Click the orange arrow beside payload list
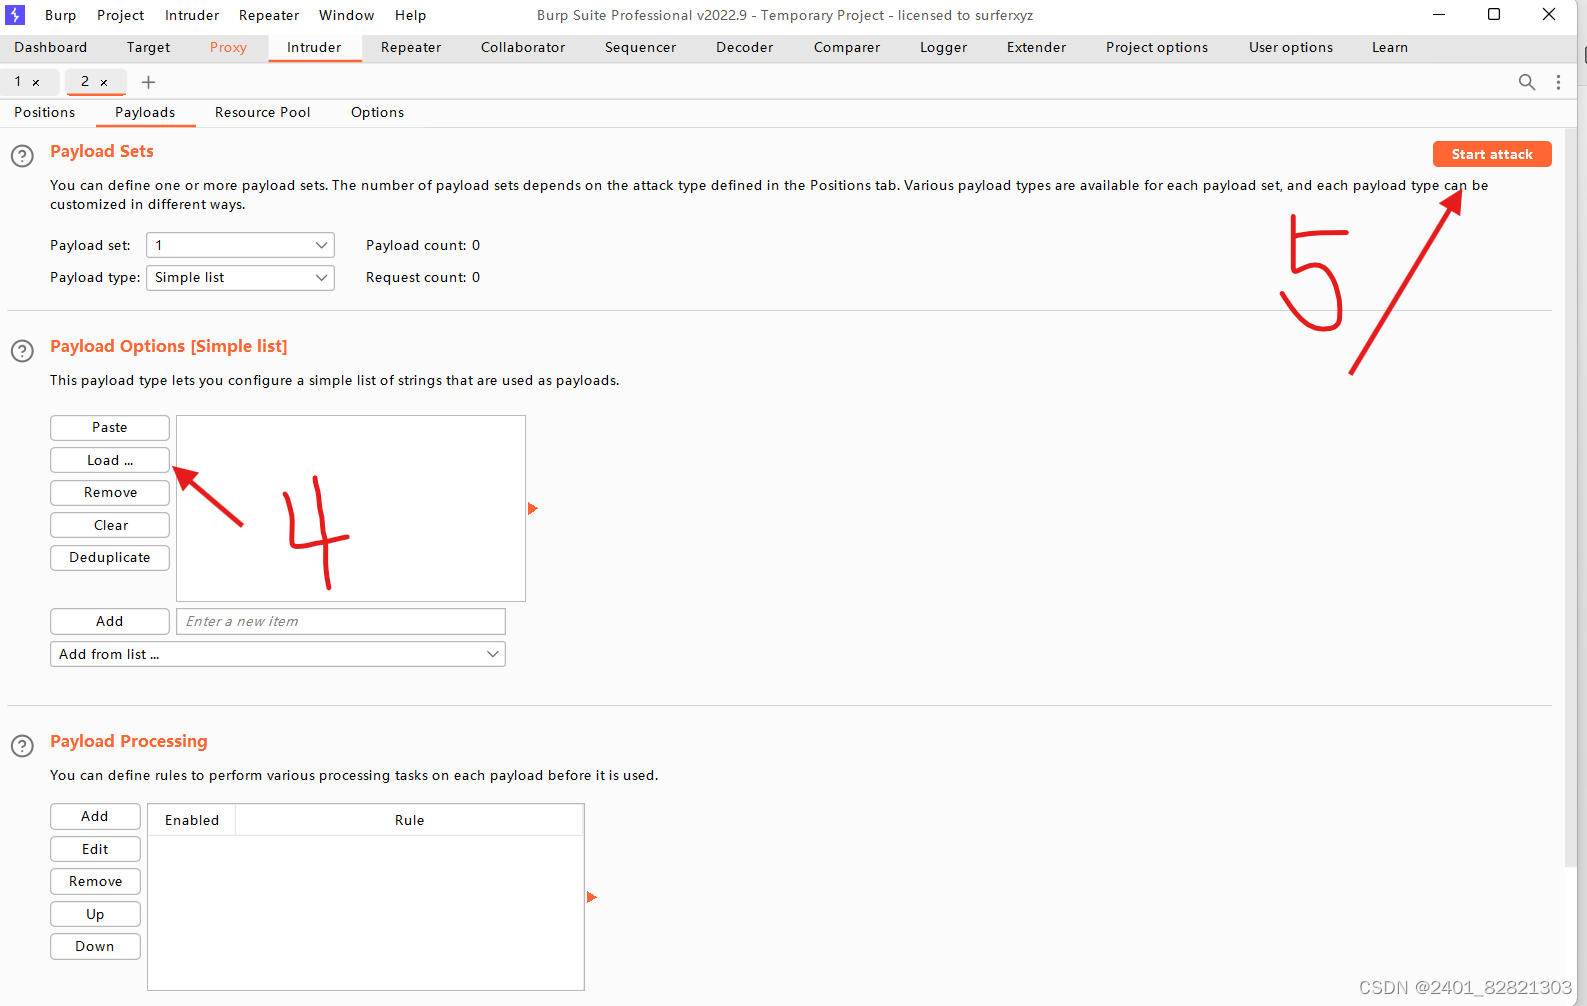The image size is (1587, 1006). pyautogui.click(x=532, y=508)
